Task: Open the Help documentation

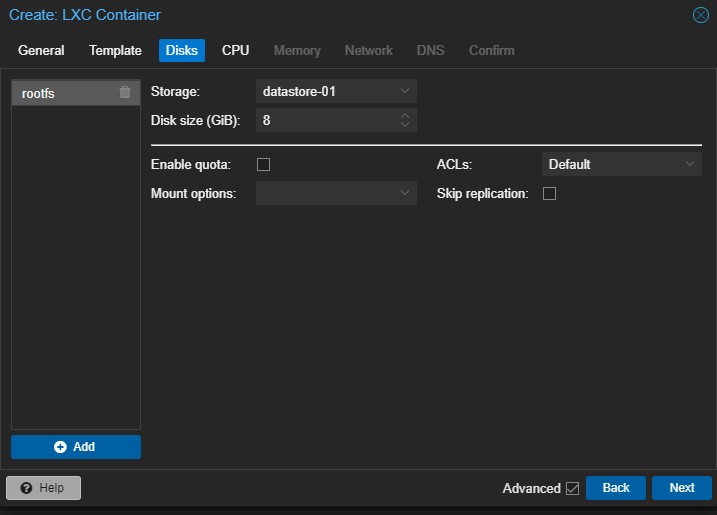Action: pos(43,488)
